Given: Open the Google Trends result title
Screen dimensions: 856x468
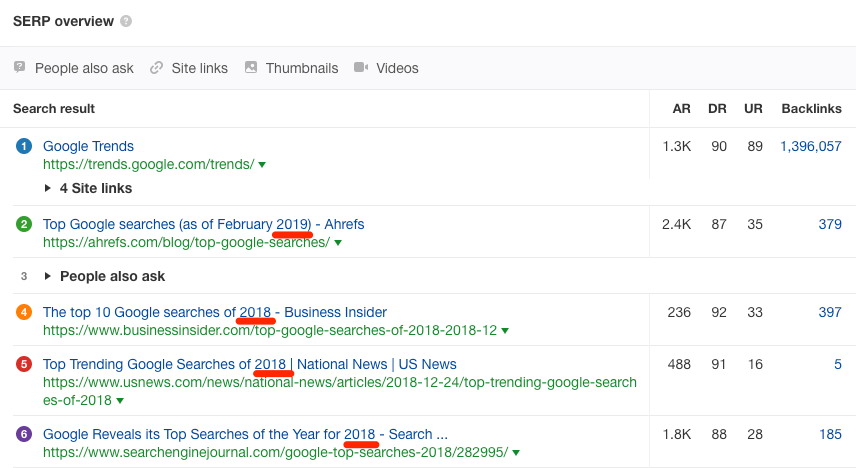Looking at the screenshot, I should click(x=88, y=146).
